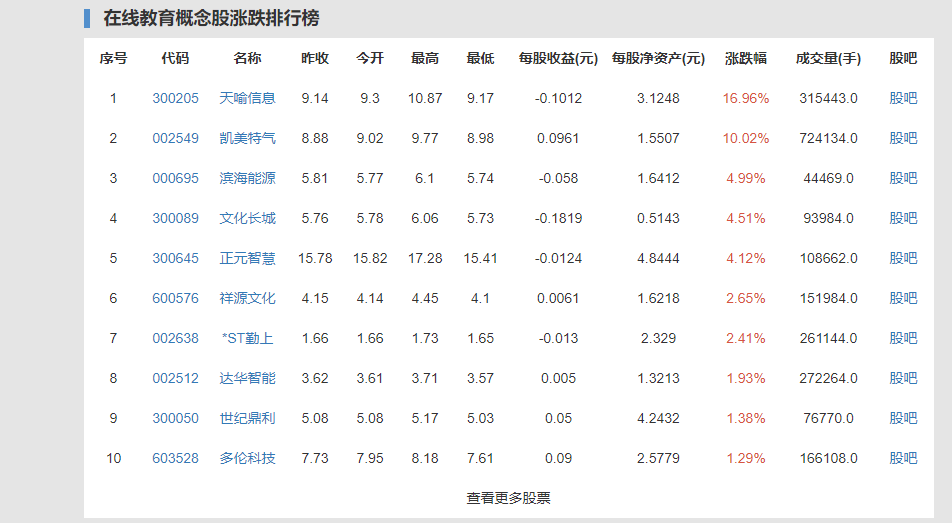Open stock code 300645 link
This screenshot has width=952, height=523.
(175, 259)
